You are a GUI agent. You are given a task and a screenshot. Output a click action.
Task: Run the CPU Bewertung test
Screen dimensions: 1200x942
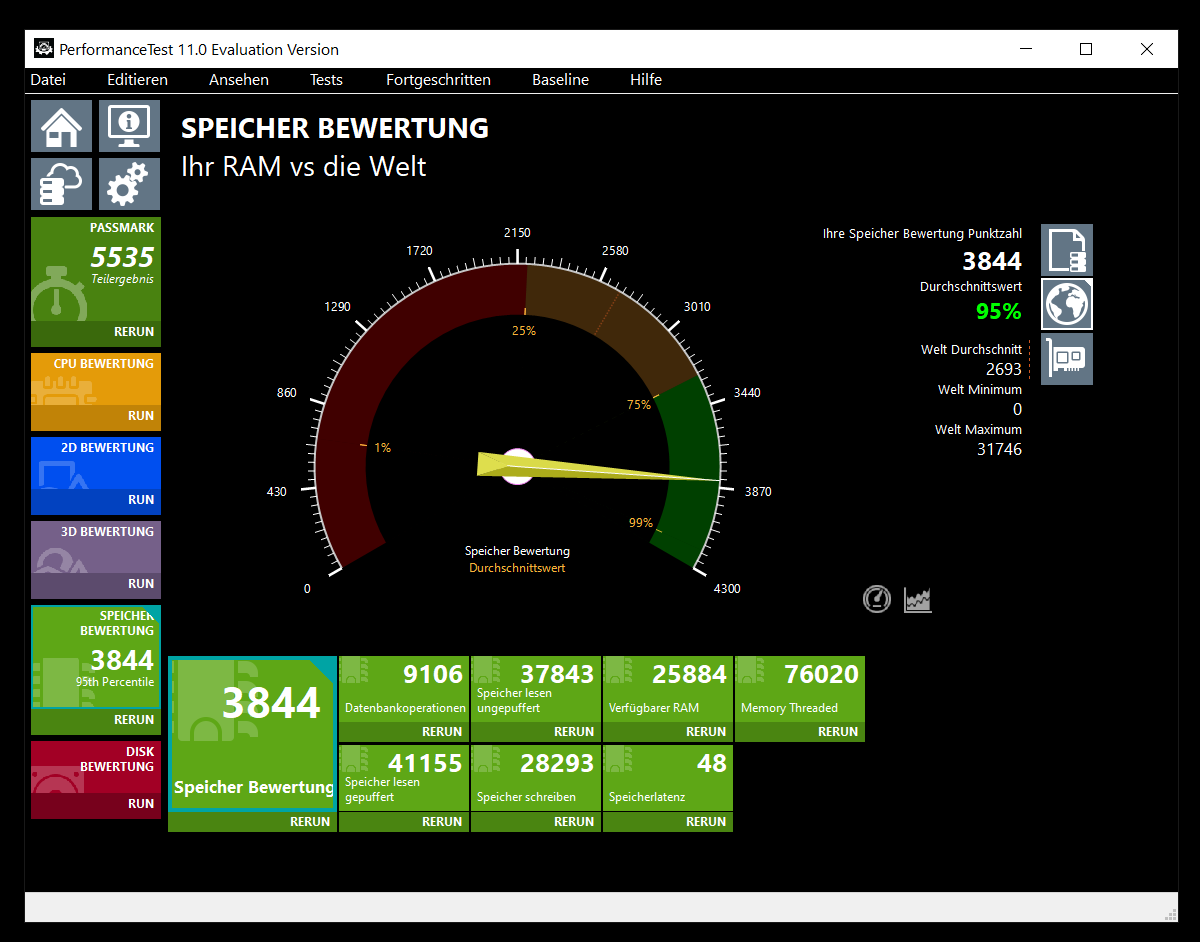coord(96,416)
